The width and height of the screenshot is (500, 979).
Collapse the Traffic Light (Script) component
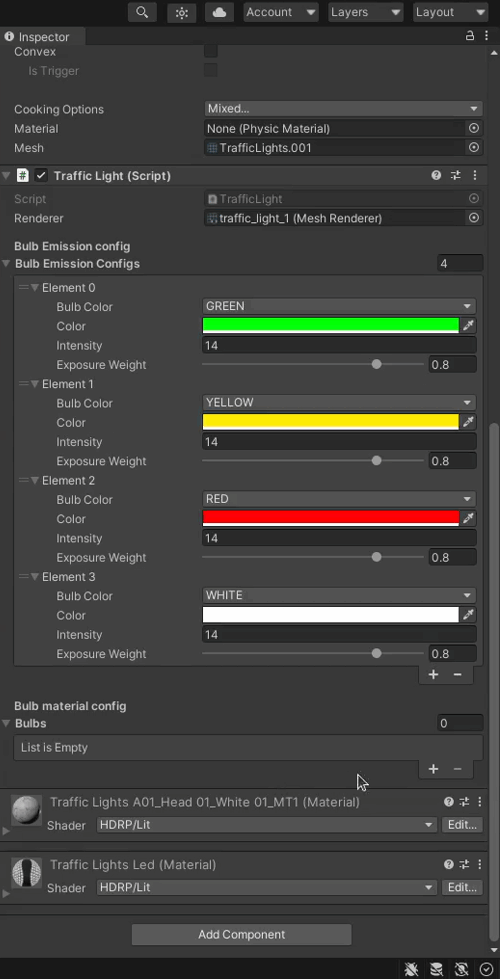pyautogui.click(x=6, y=175)
